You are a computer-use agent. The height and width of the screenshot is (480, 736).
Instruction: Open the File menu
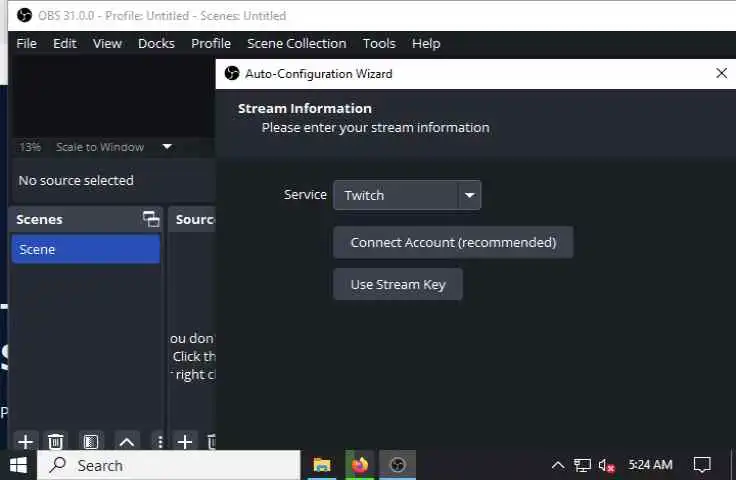point(26,44)
